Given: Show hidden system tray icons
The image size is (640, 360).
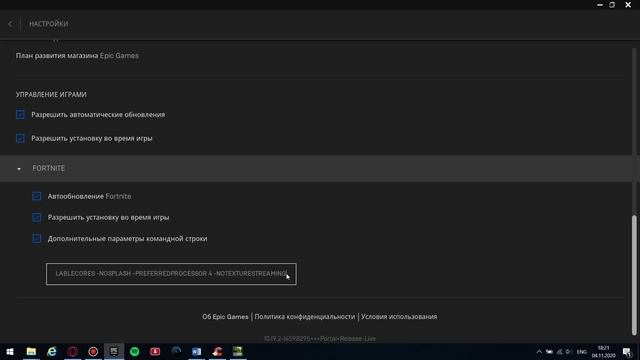Looking at the screenshot, I should (539, 352).
